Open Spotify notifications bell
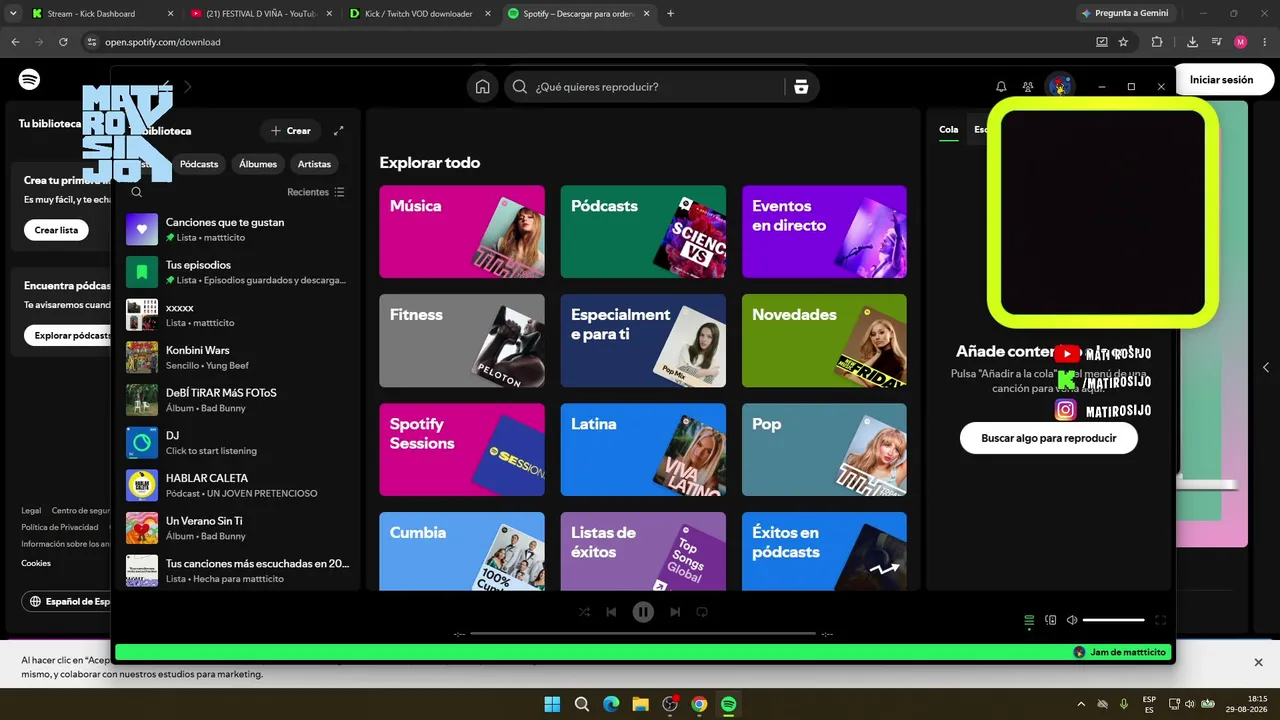 pos(1001,87)
